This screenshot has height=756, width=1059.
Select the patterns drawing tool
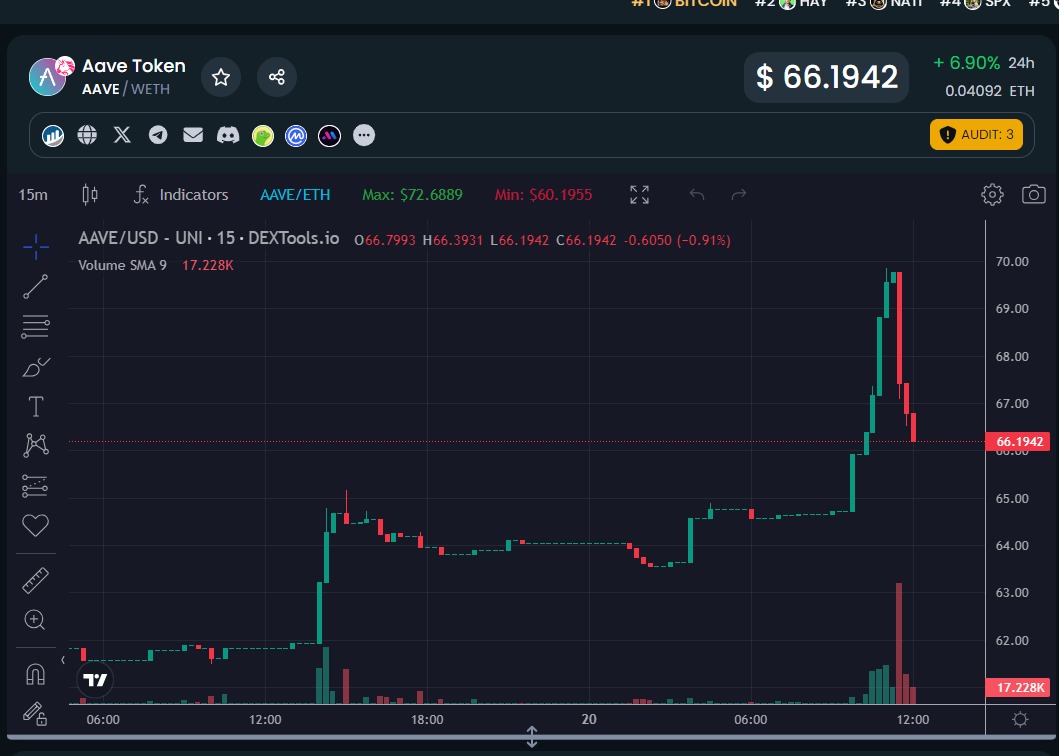tap(35, 445)
